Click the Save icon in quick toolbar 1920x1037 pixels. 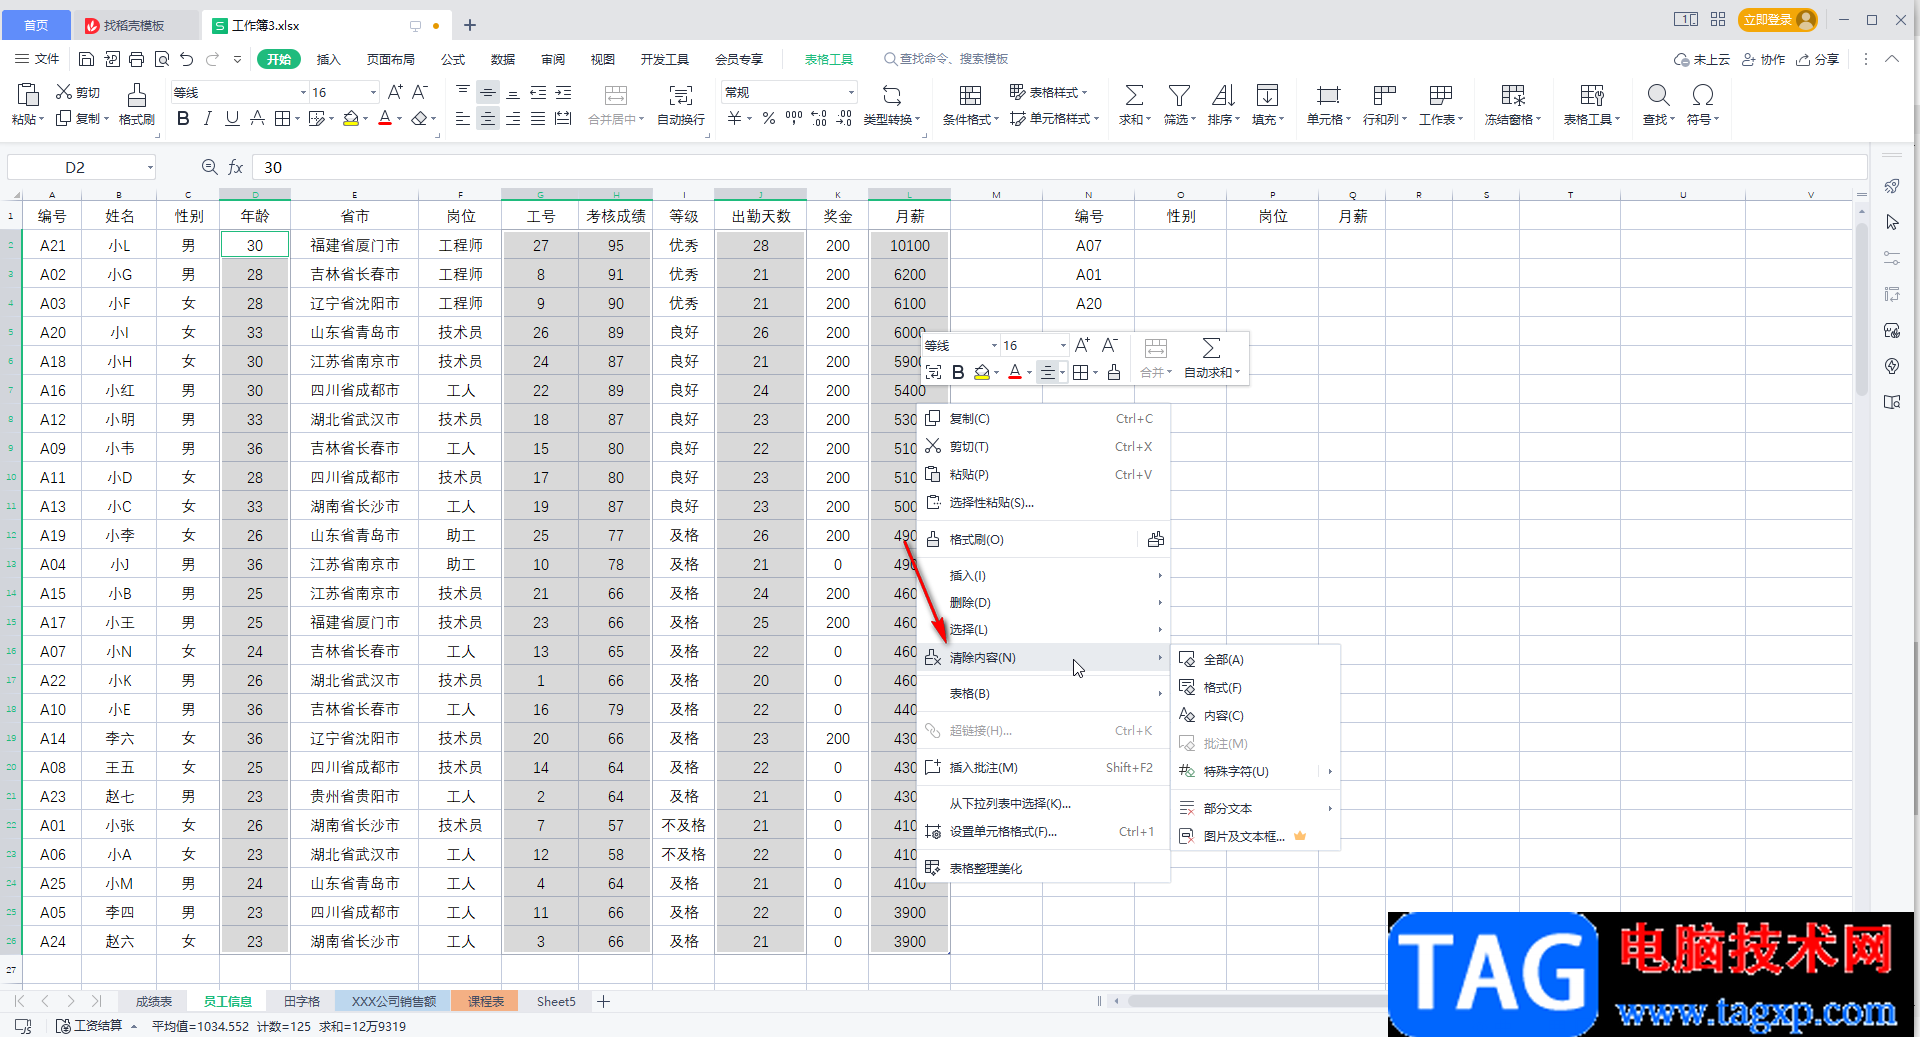86,59
